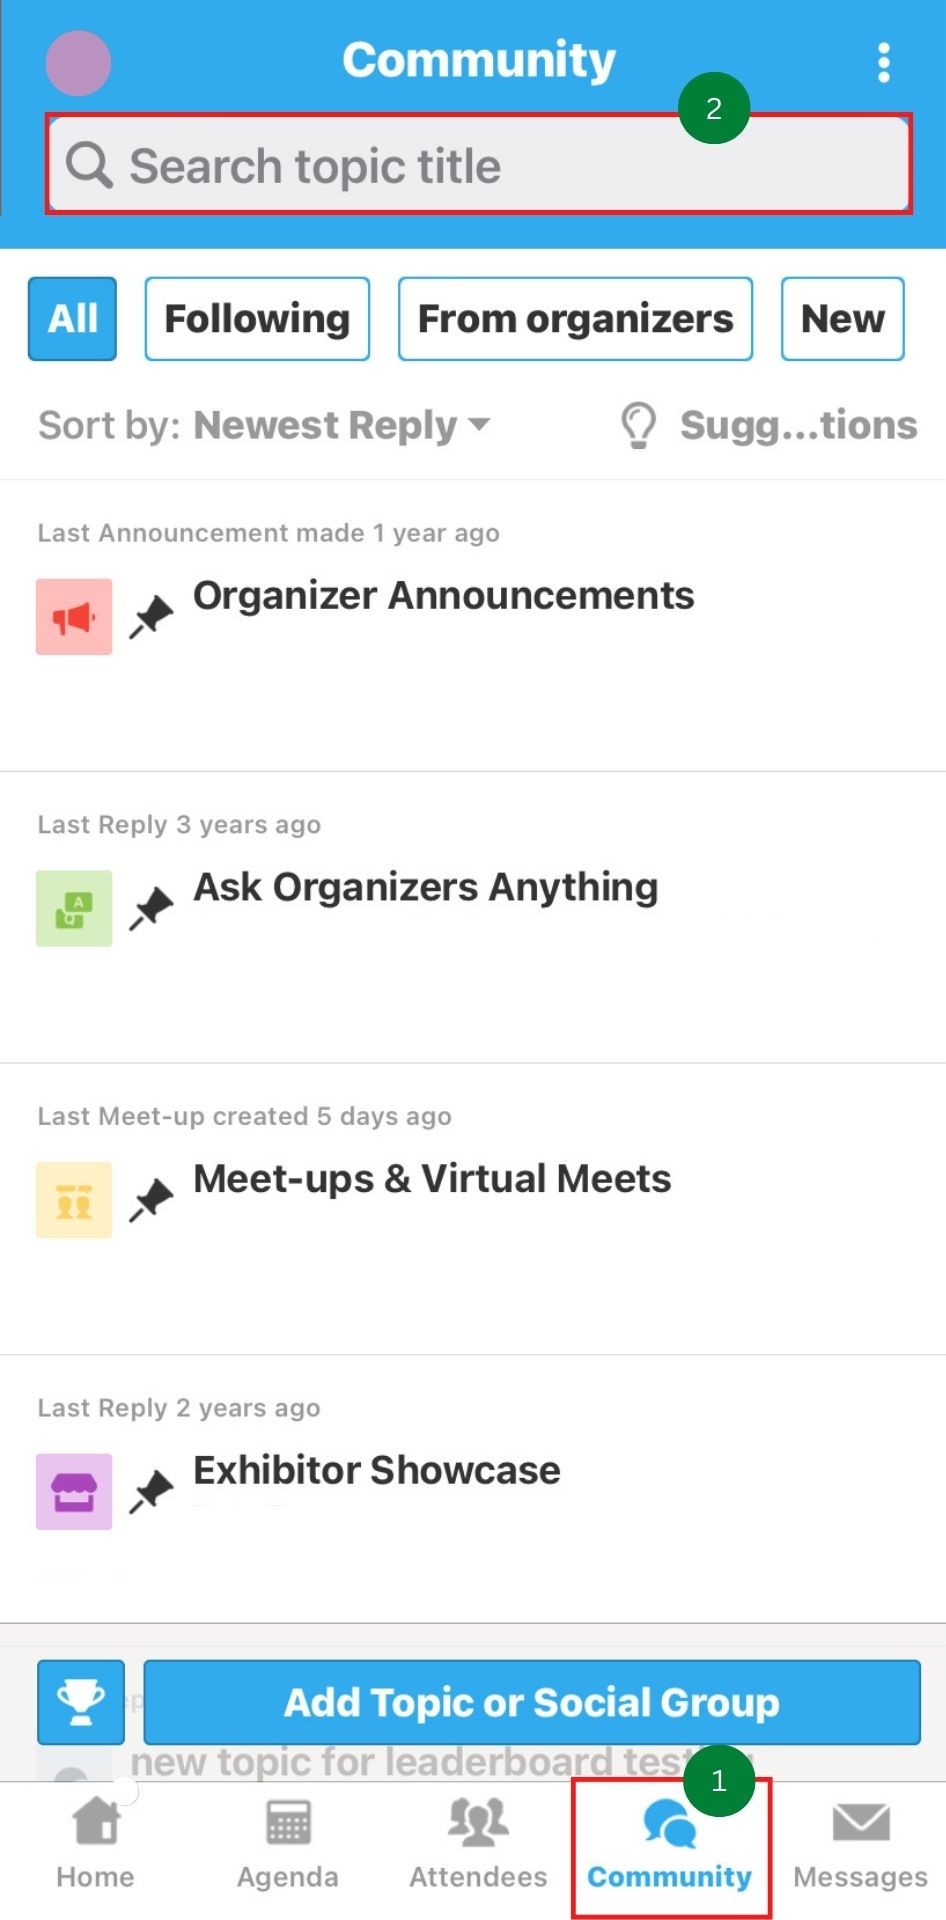Toggle the Following filter
Viewport: 946px width, 1920px height.
[257, 319]
